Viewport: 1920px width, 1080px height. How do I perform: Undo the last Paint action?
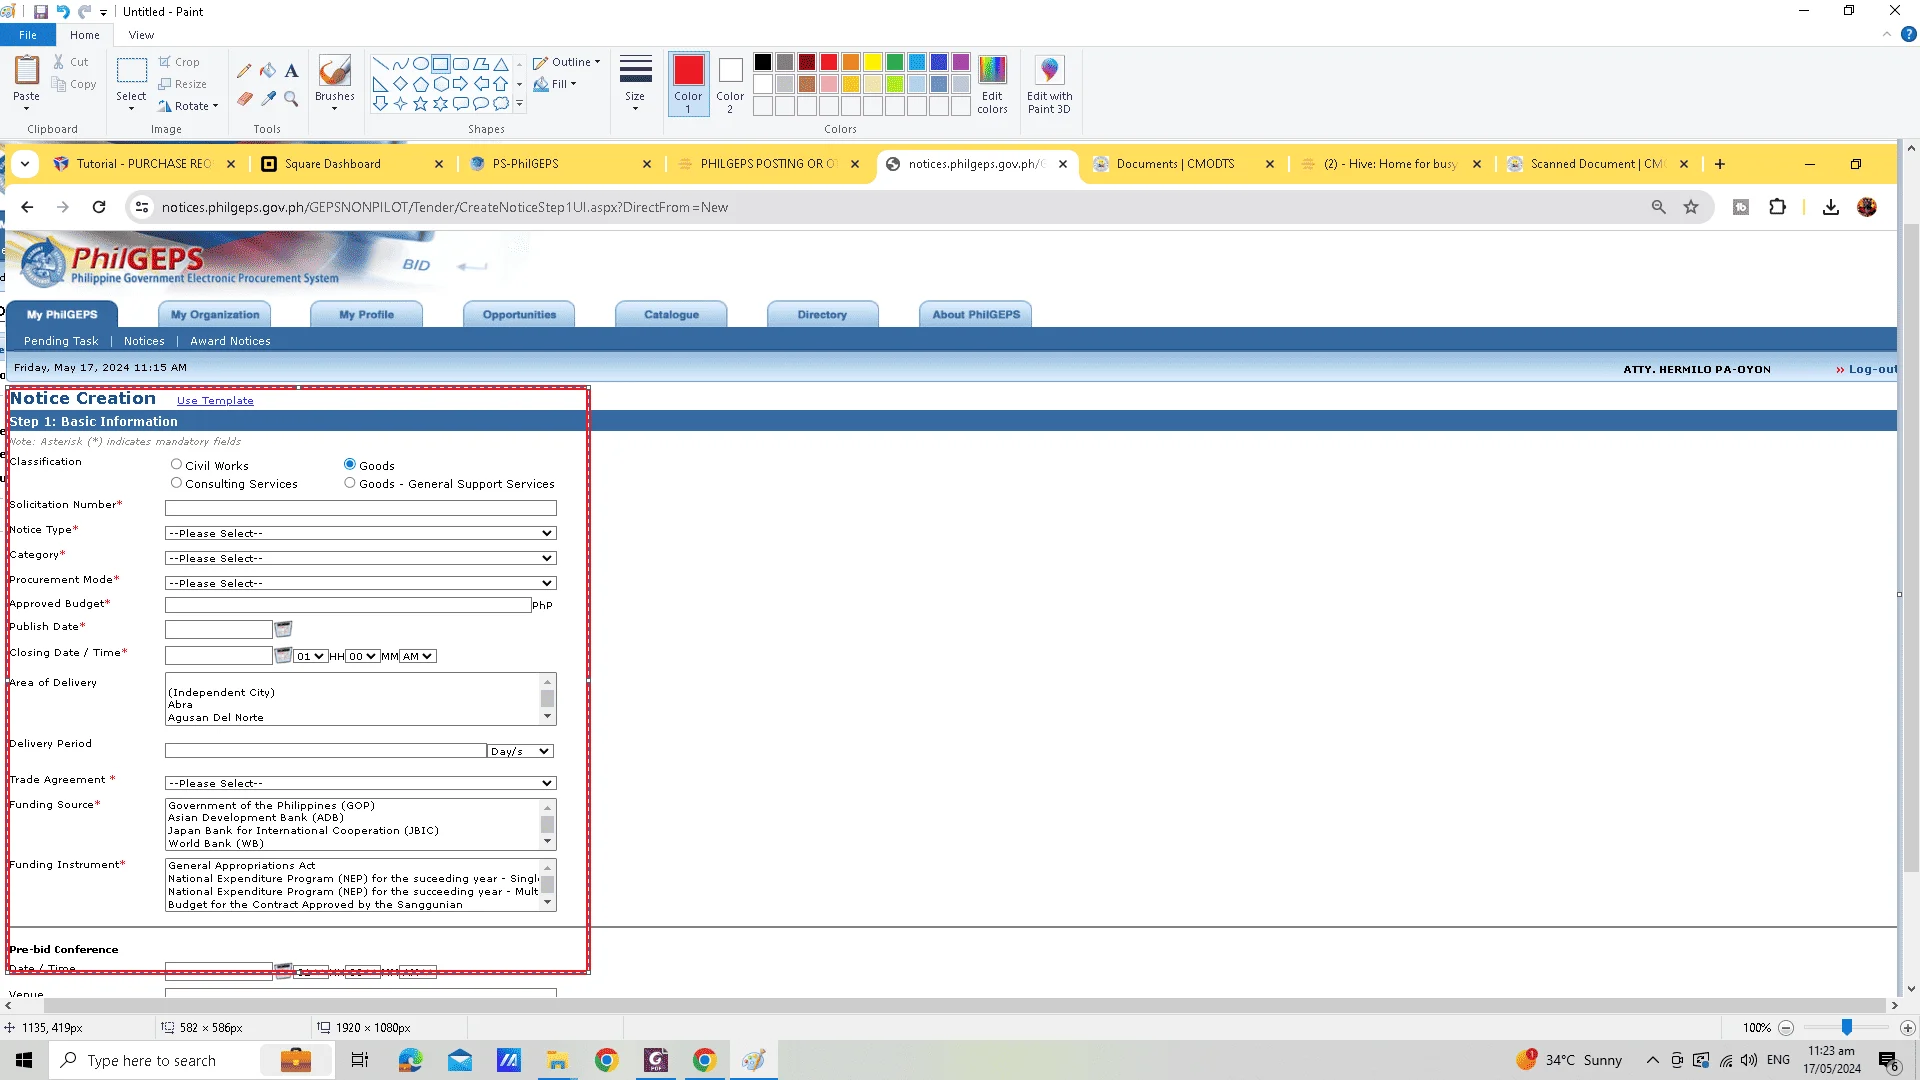[x=63, y=12]
